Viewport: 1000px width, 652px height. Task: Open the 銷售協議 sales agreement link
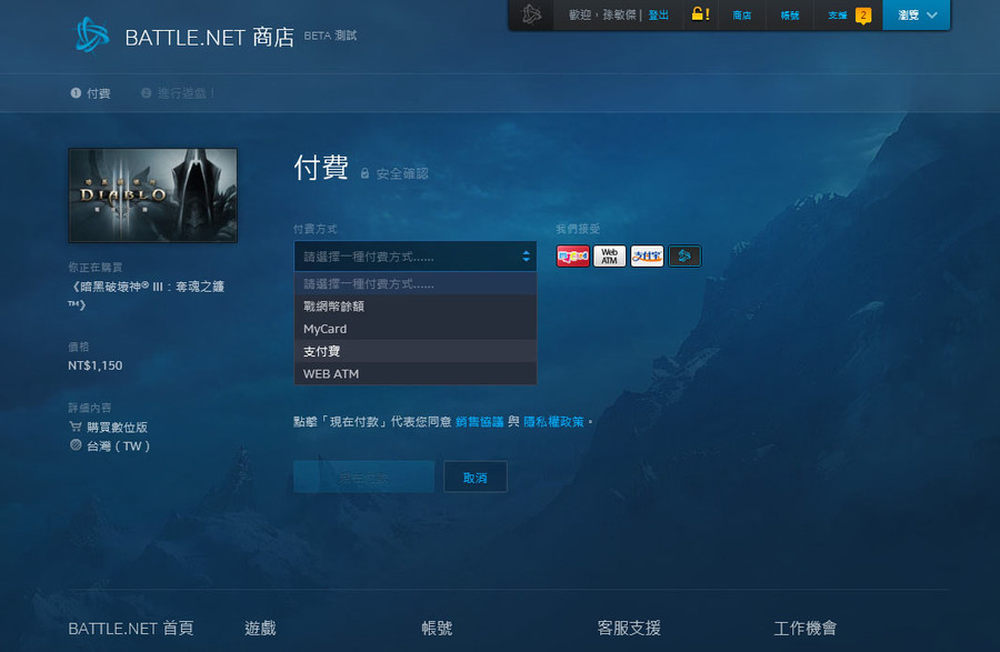coord(480,422)
